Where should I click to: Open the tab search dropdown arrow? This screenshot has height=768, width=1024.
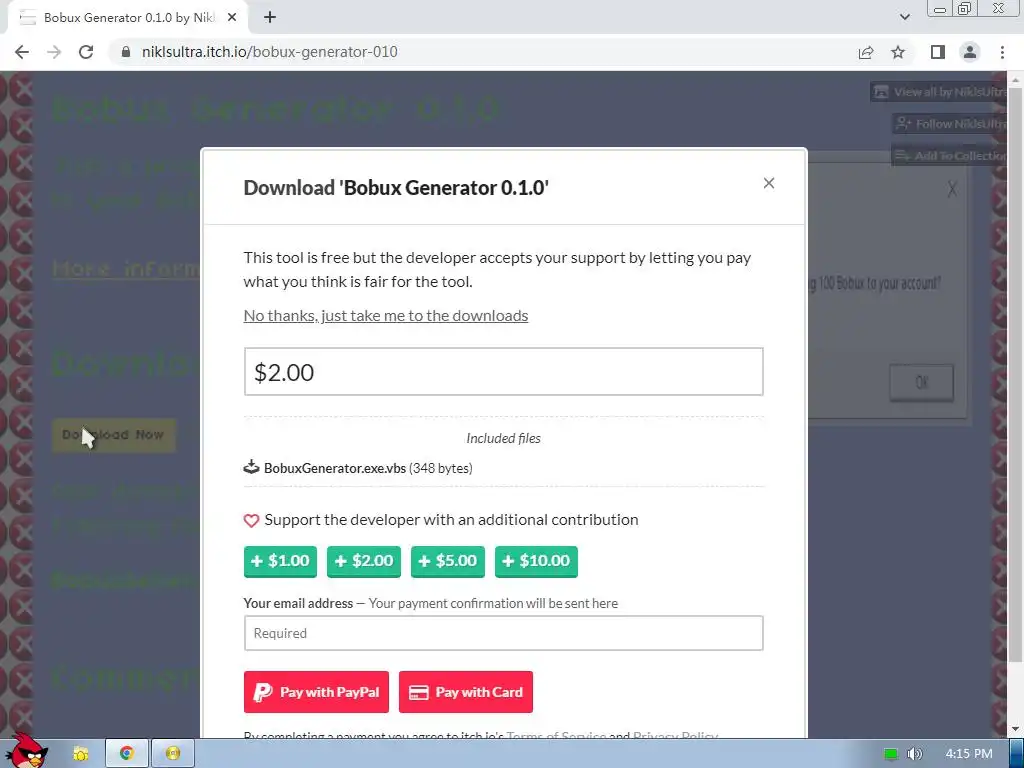(904, 18)
